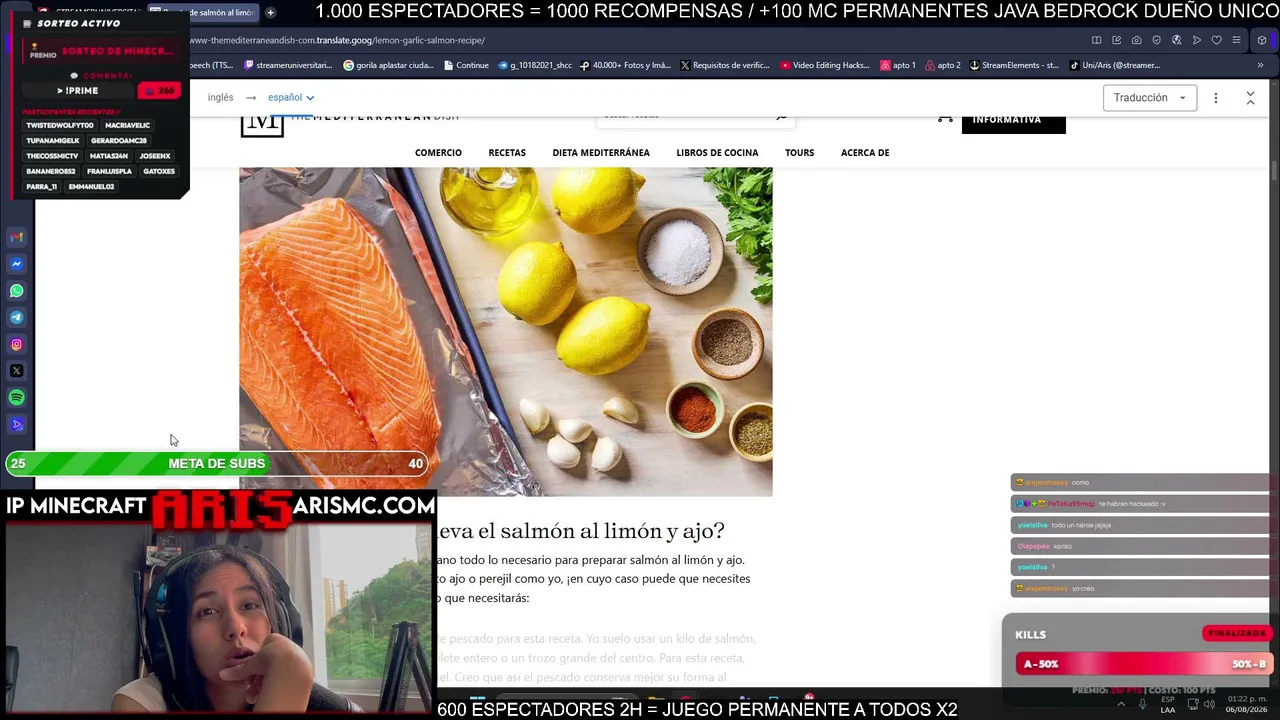Open LIBROS DE COCINA menu item
This screenshot has width=1280, height=720.
[717, 153]
